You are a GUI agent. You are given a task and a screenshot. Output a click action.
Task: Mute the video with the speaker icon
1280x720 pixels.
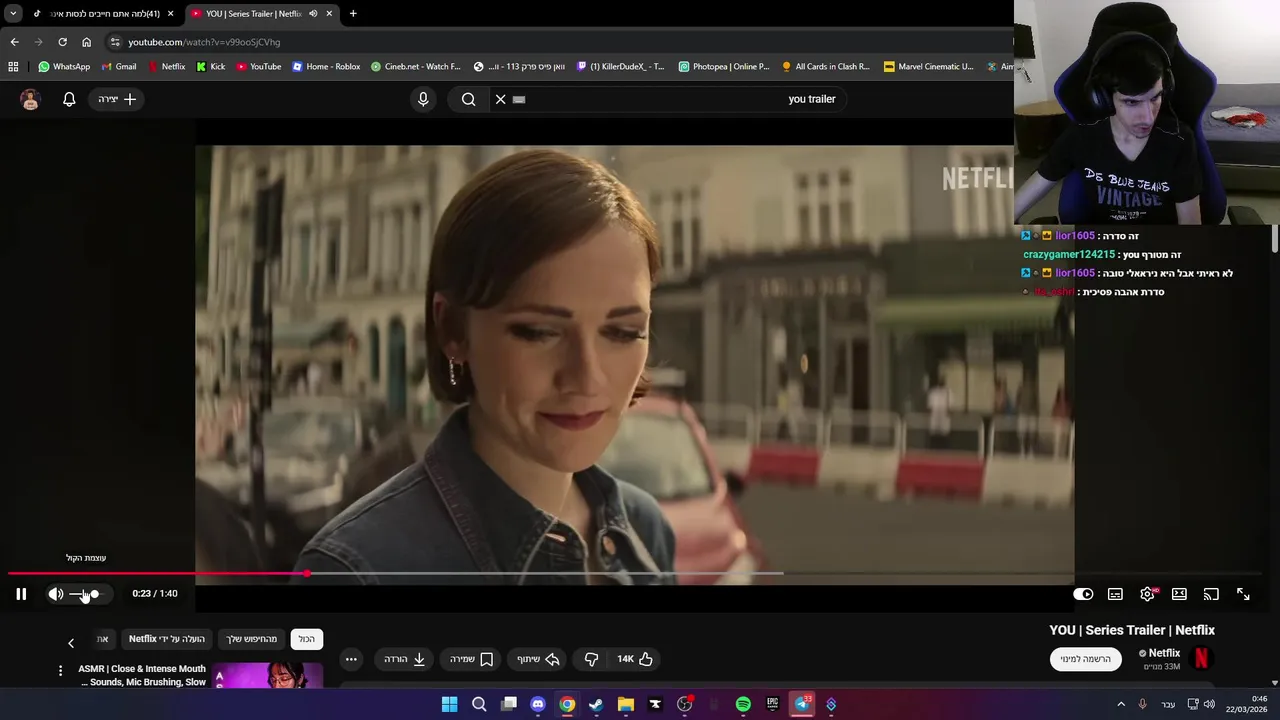tap(56, 594)
